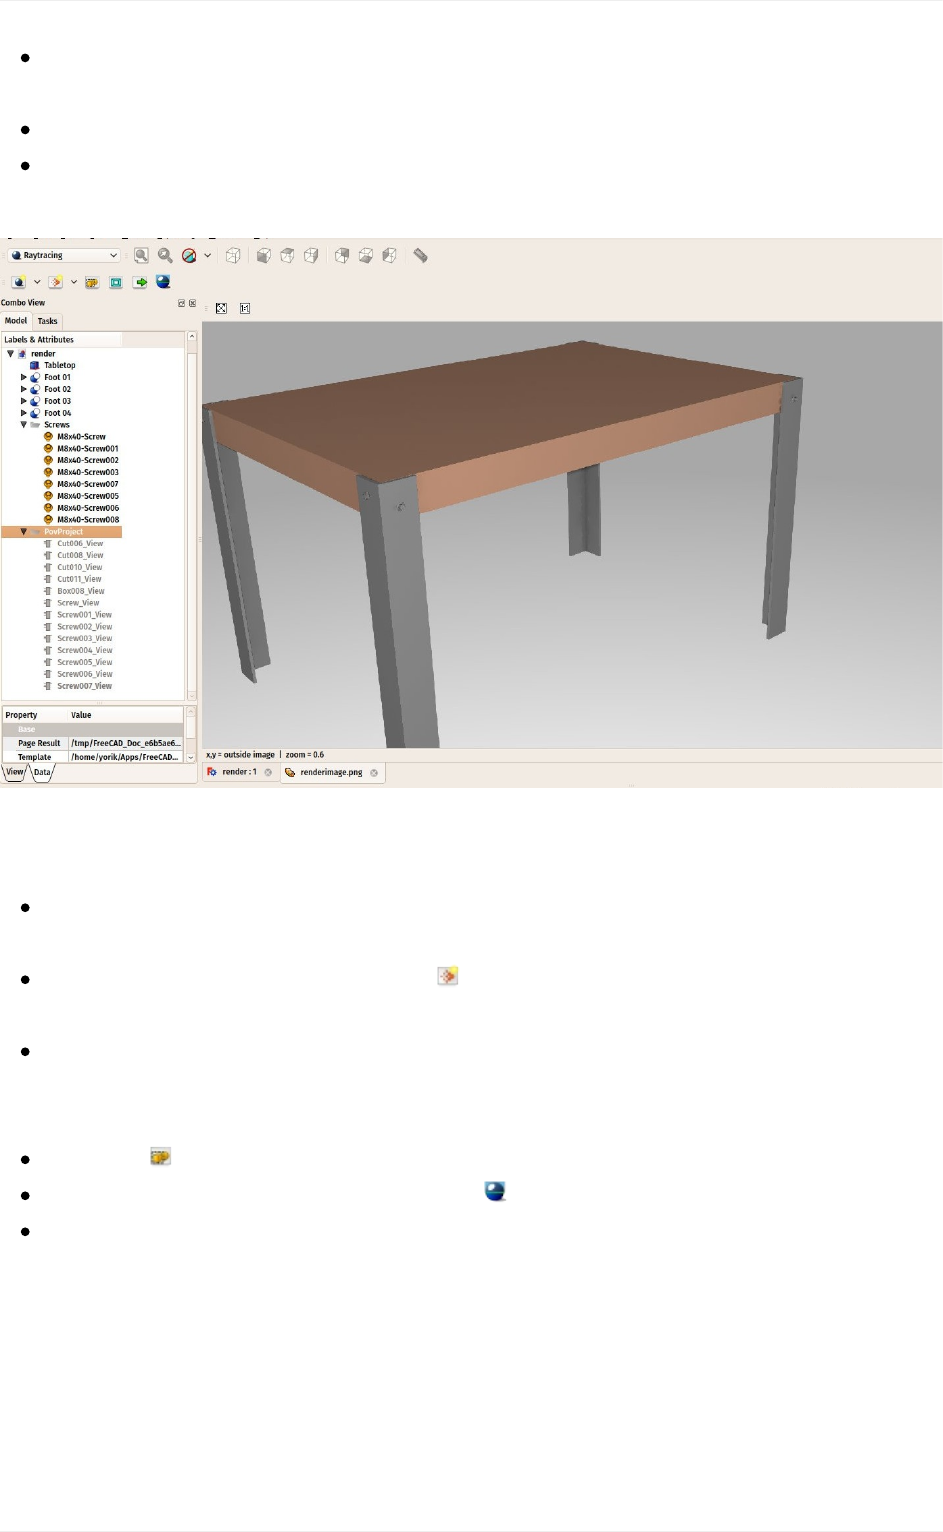The image size is (943, 1532).
Task: Click the green arrow export icon
Action: [140, 282]
